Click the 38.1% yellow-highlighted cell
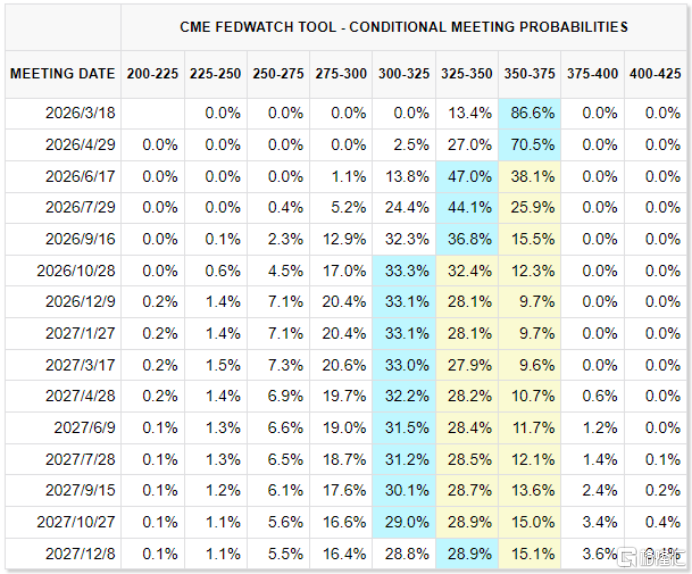Viewport: 692px width, 574px height. tap(530, 176)
